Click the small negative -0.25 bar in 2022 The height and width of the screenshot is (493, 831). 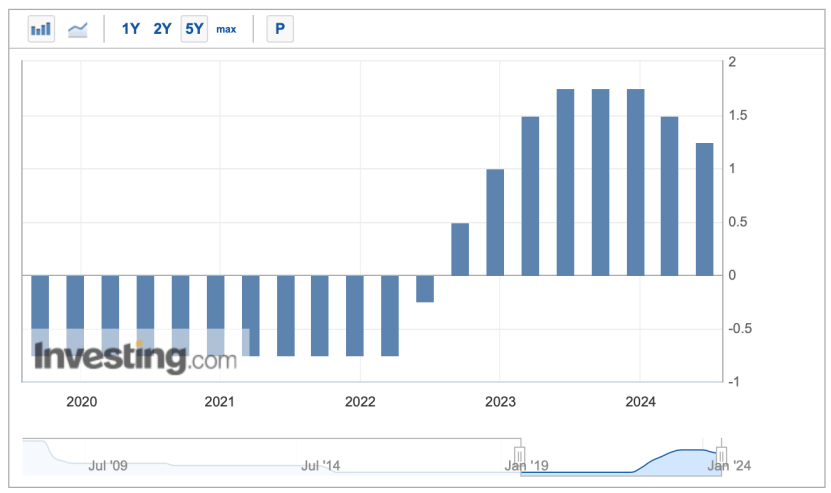(425, 289)
